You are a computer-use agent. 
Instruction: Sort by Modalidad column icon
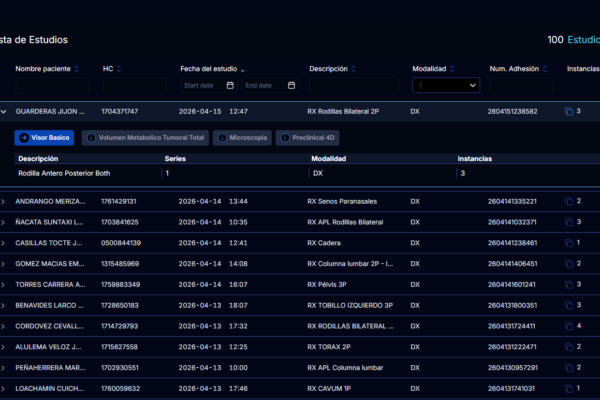click(451, 69)
